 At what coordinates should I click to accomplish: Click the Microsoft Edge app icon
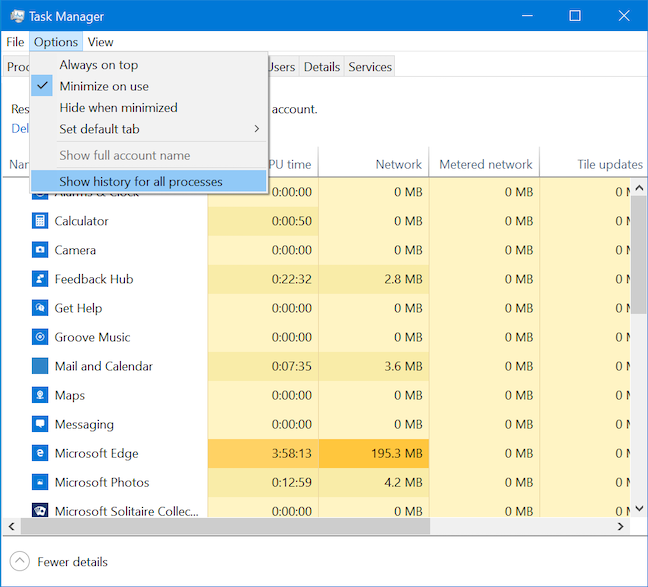(x=40, y=453)
